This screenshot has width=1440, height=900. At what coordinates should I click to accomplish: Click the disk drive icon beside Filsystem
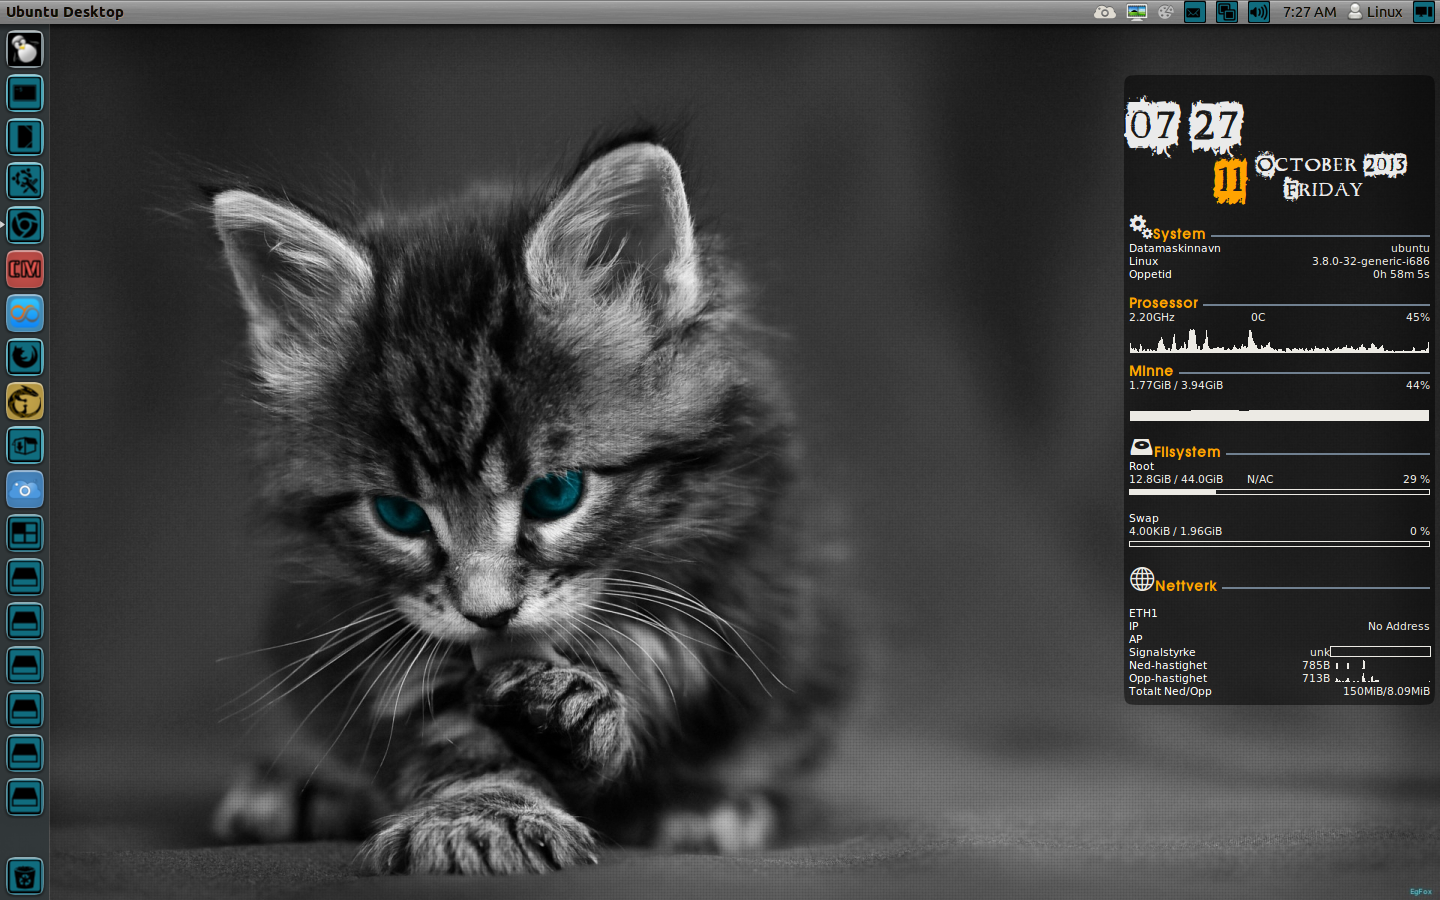point(1141,447)
